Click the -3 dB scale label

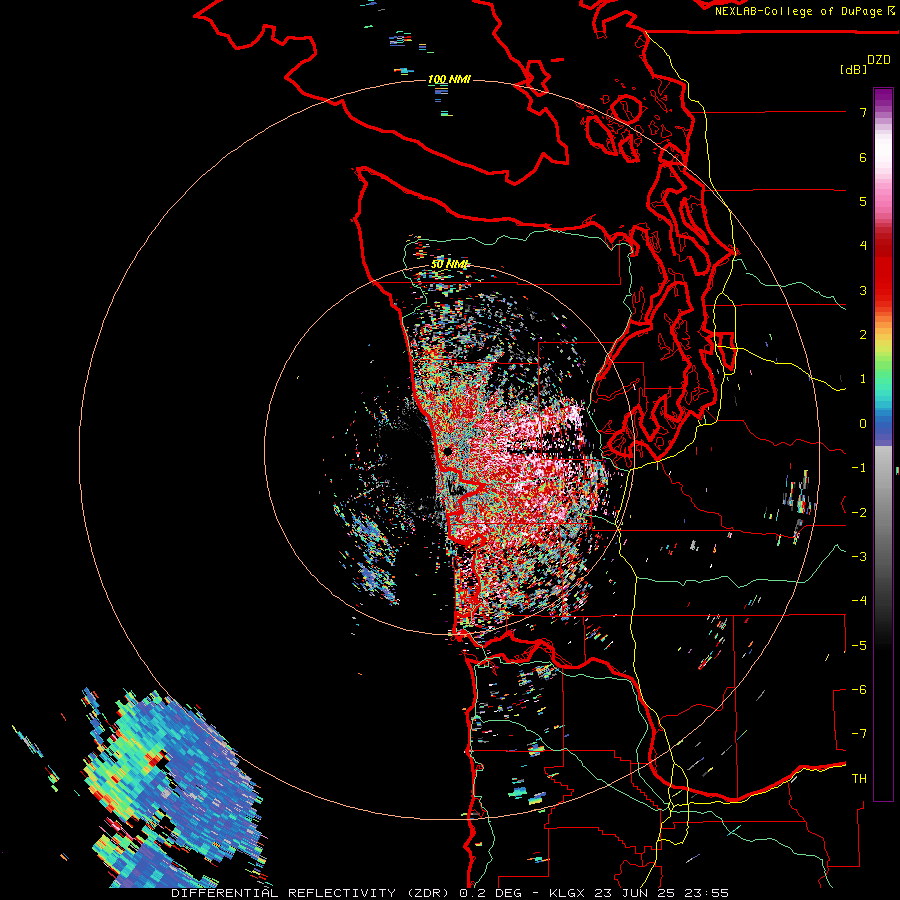tap(859, 556)
